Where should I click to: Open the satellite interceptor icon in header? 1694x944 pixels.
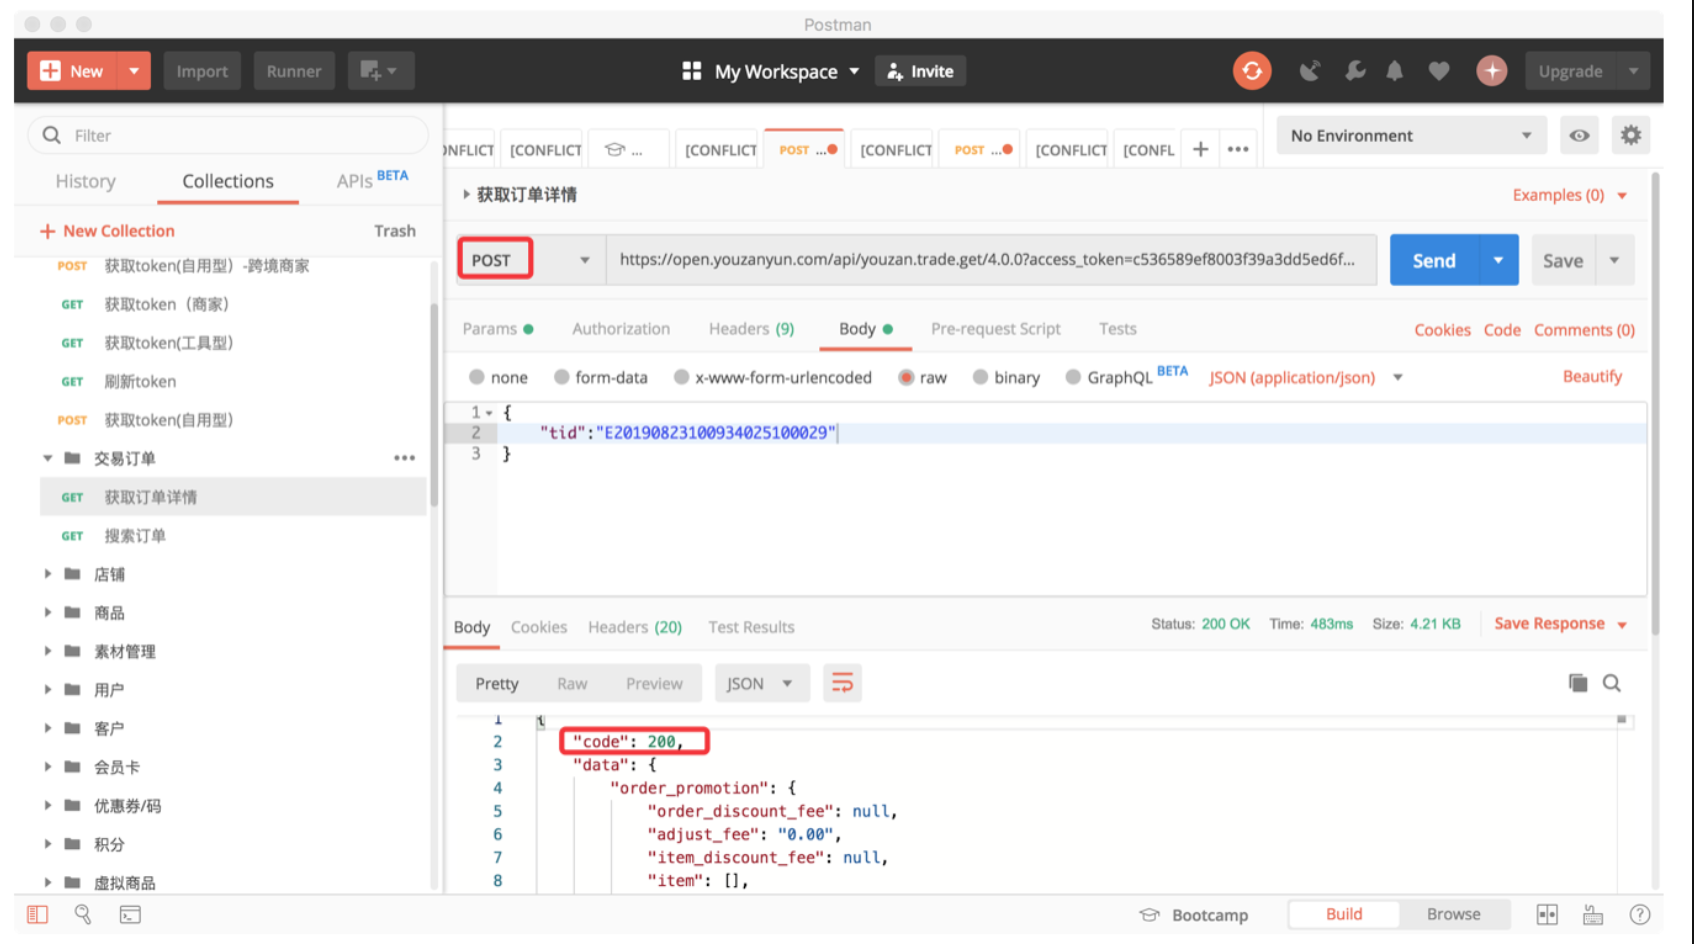(x=1309, y=71)
